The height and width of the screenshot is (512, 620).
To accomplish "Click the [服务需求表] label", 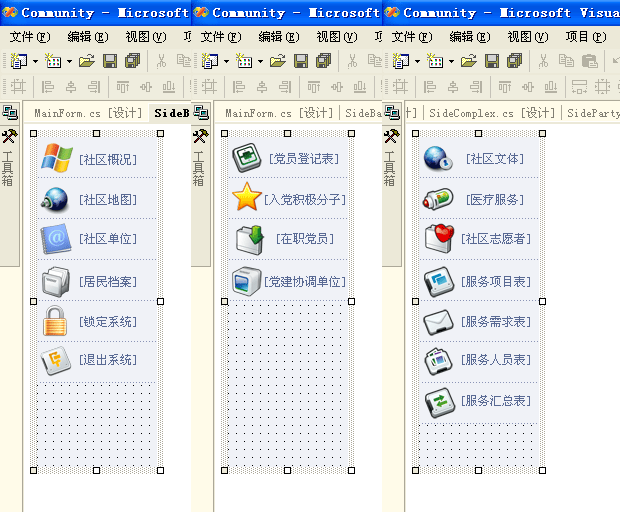I will 496,321.
